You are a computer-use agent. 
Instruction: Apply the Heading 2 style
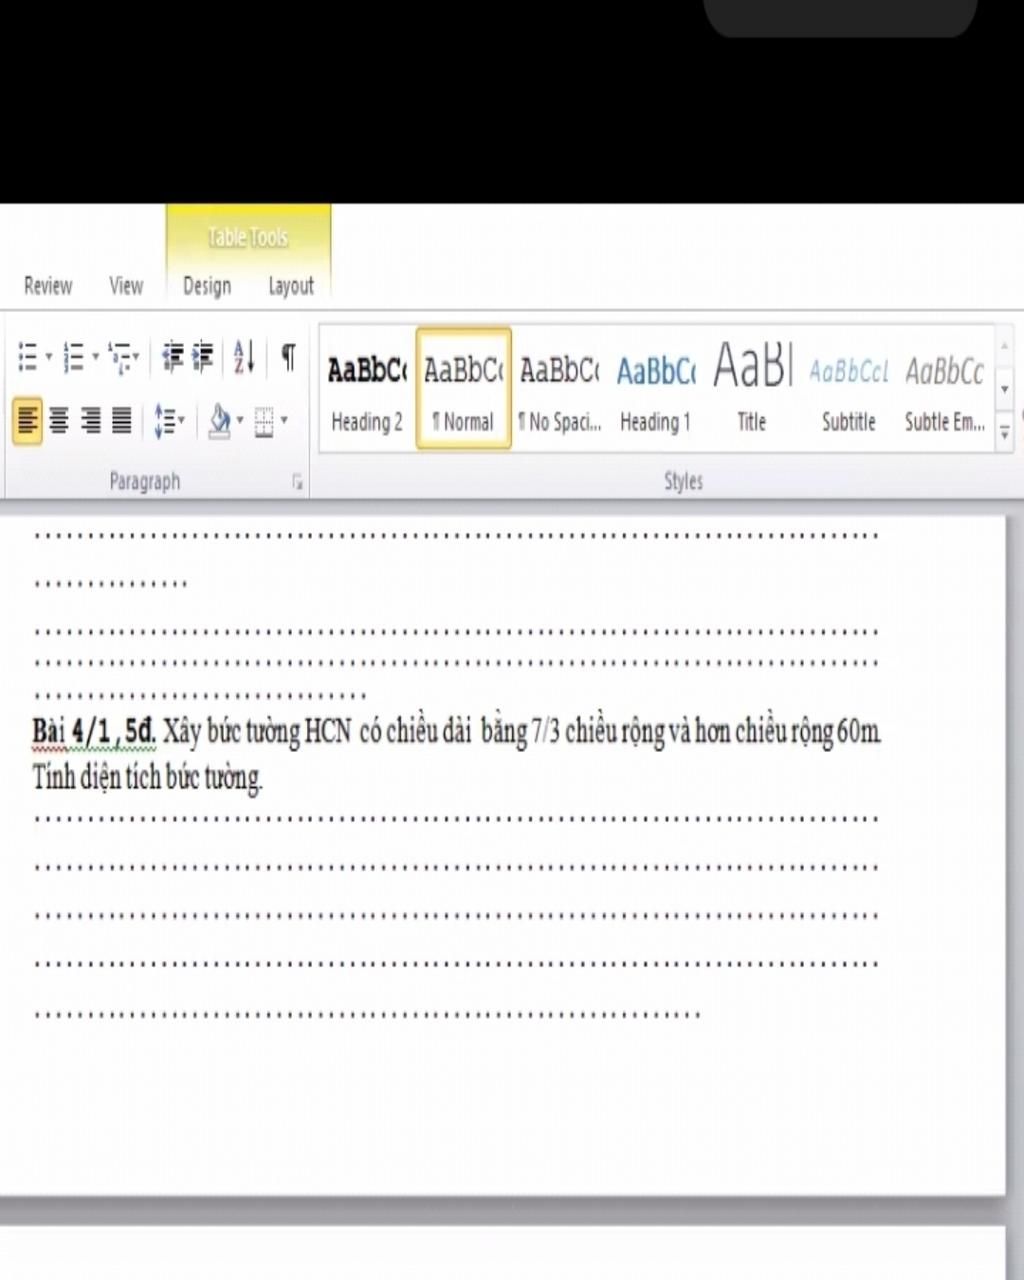pyautogui.click(x=367, y=389)
